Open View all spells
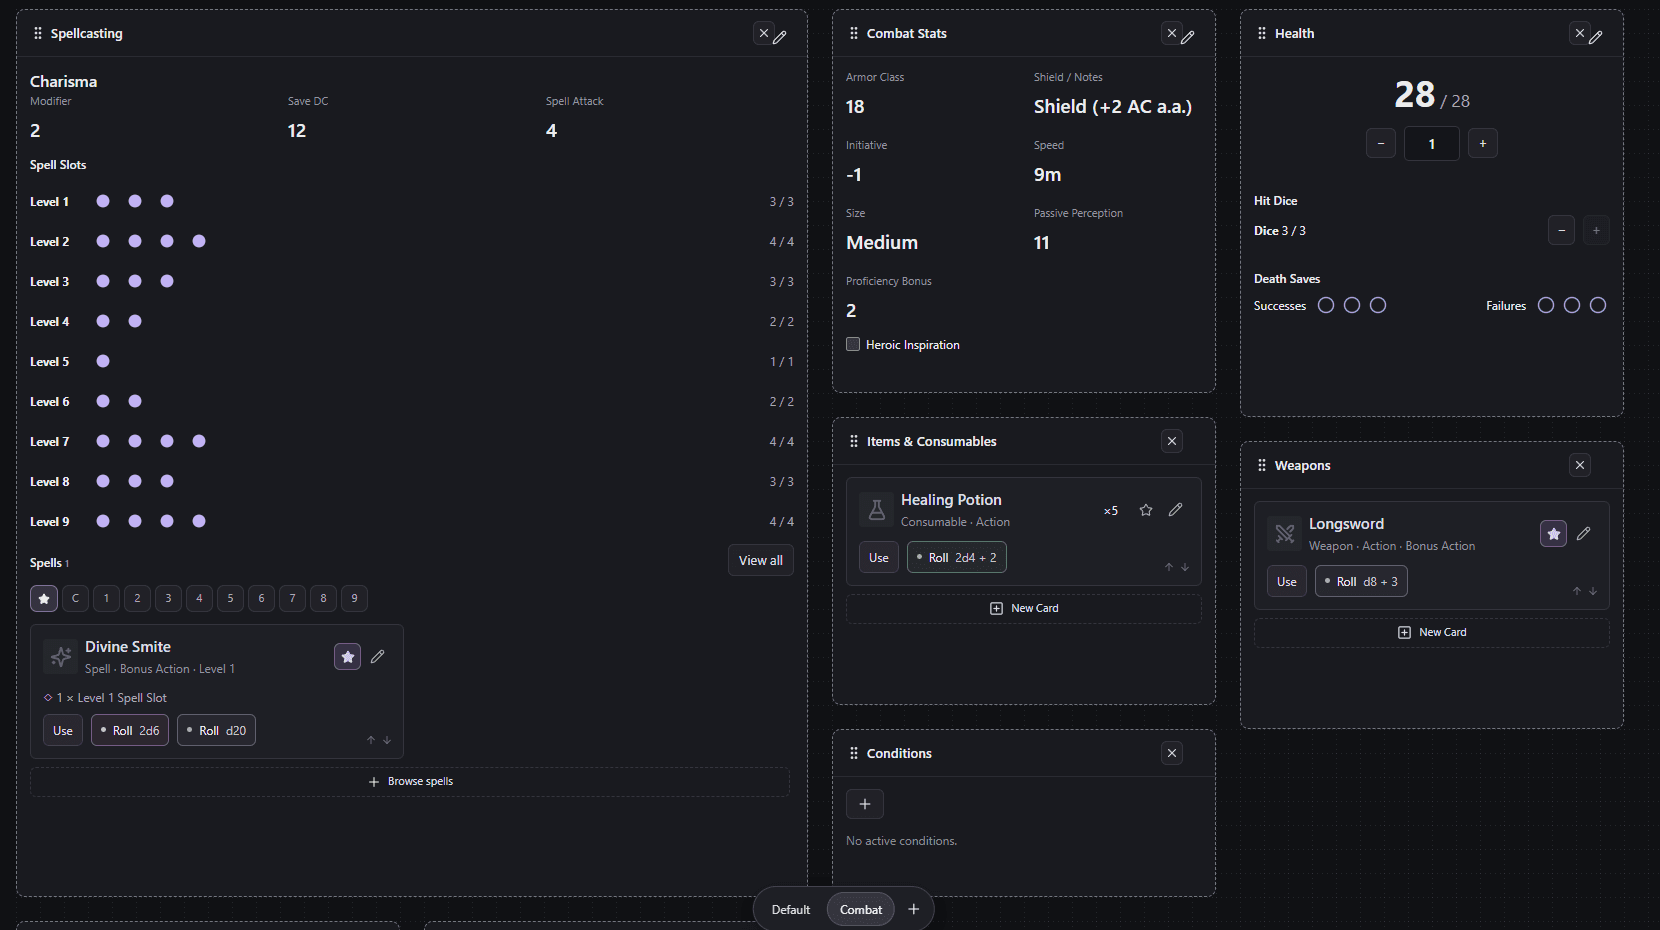Image resolution: width=1660 pixels, height=930 pixels. [x=761, y=560]
